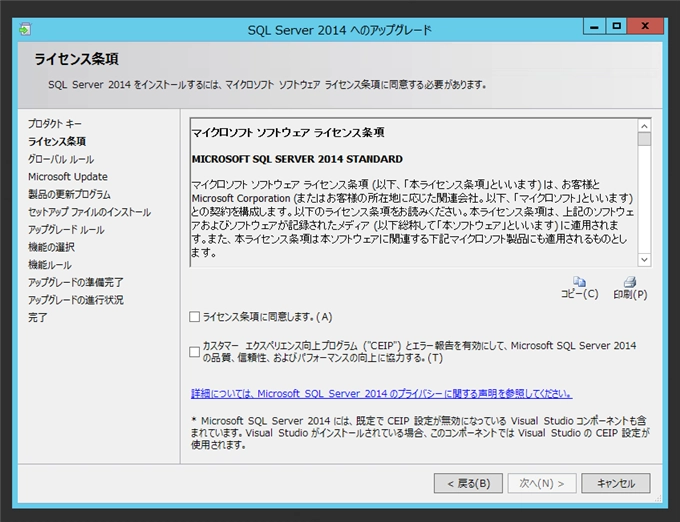The height and width of the screenshot is (522, 680).
Task: Select アップグレードの準備完了 step in sidebar
Action: [76, 283]
